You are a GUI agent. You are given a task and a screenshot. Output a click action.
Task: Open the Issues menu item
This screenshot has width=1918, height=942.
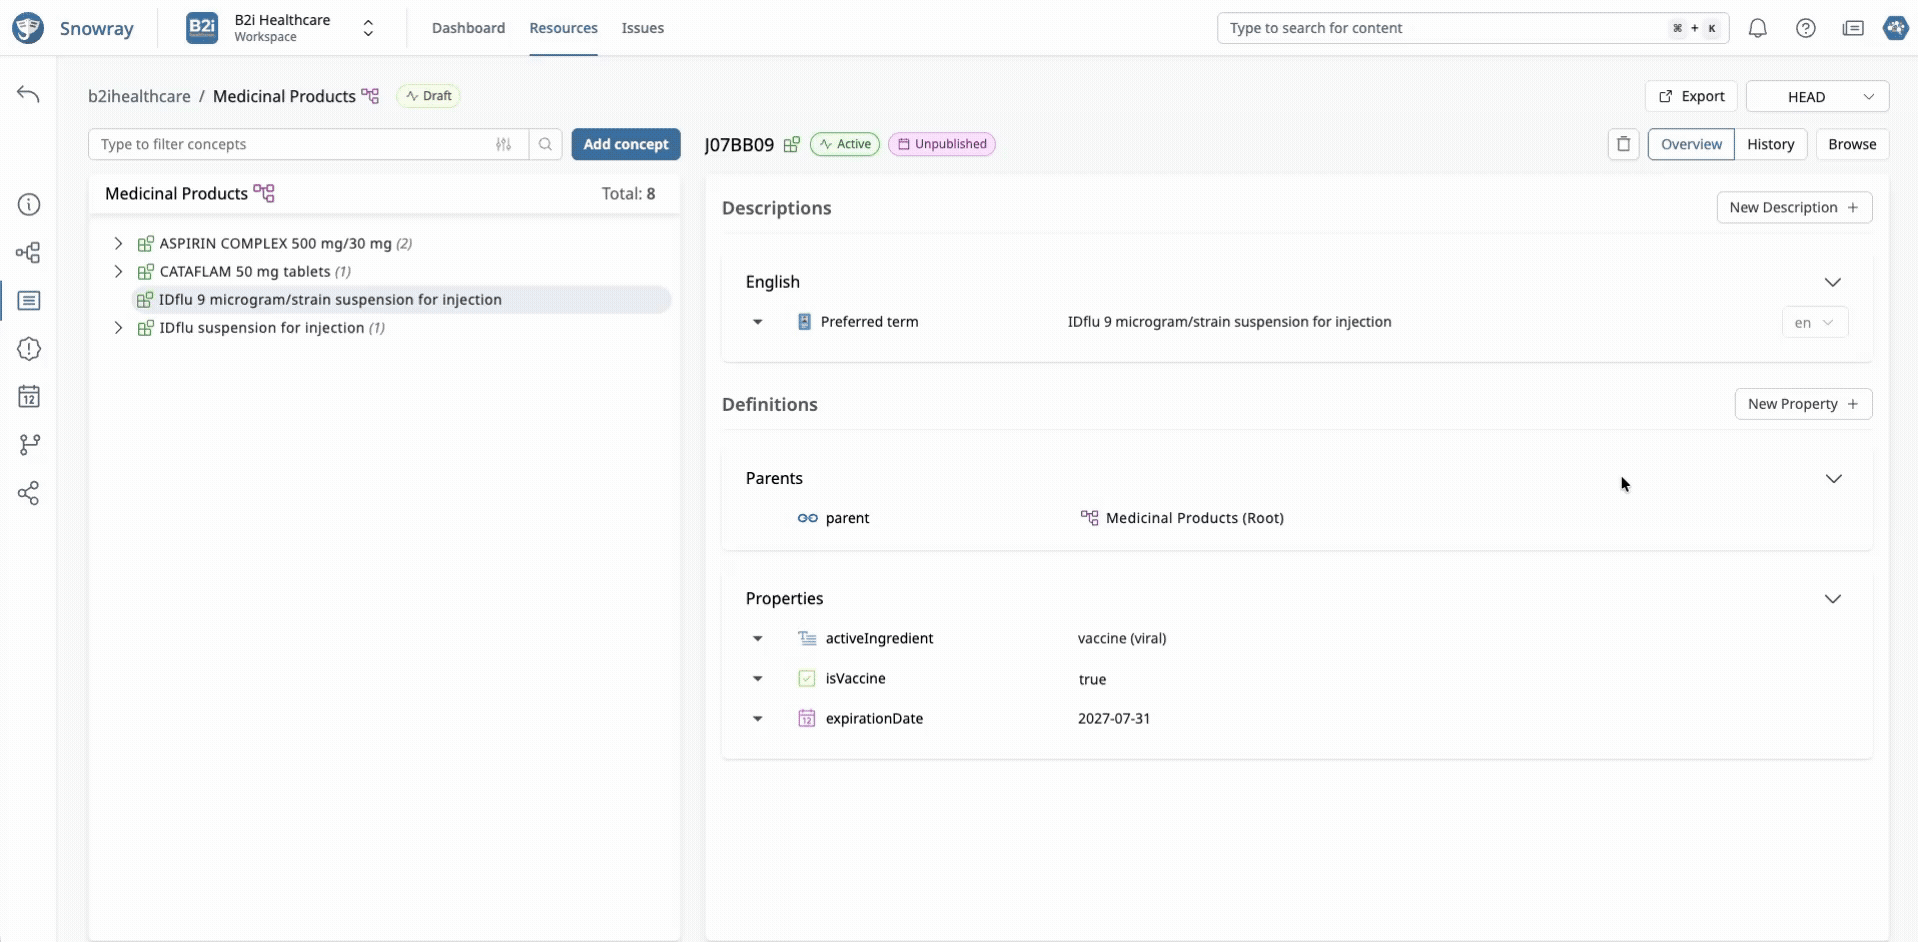pos(642,28)
